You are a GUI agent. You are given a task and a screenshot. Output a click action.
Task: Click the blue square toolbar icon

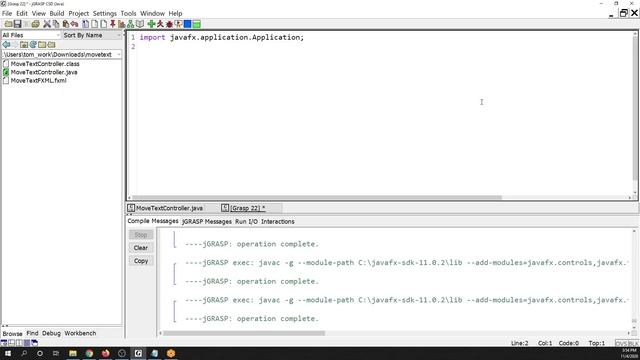point(187,24)
